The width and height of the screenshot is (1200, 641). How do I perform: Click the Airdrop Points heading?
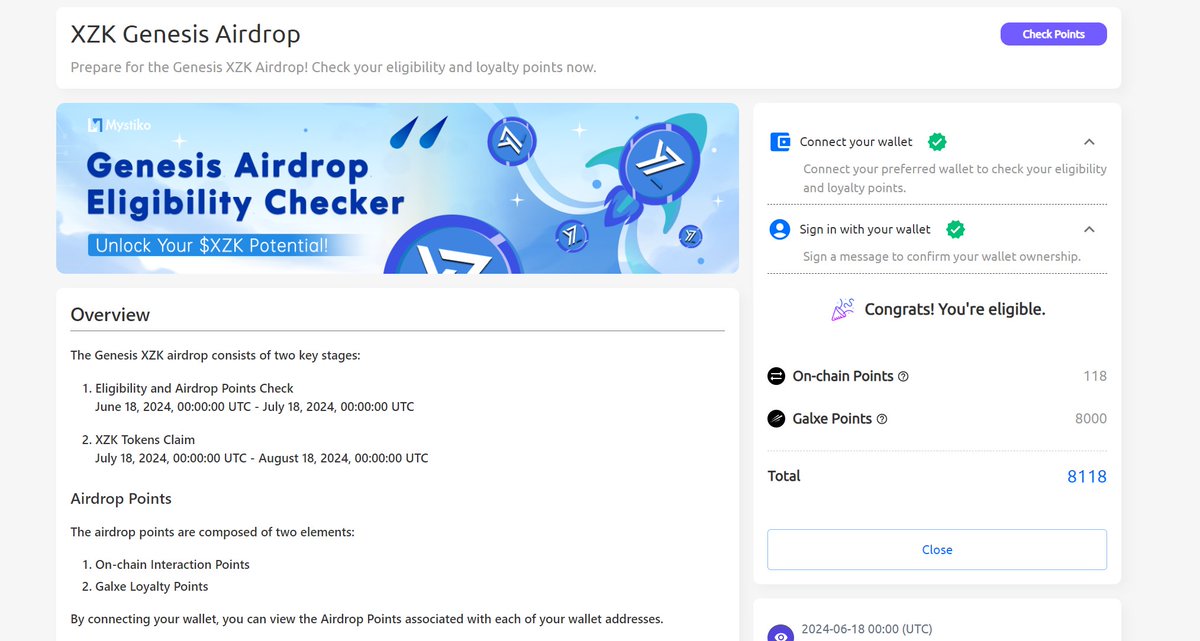pyautogui.click(x=121, y=498)
